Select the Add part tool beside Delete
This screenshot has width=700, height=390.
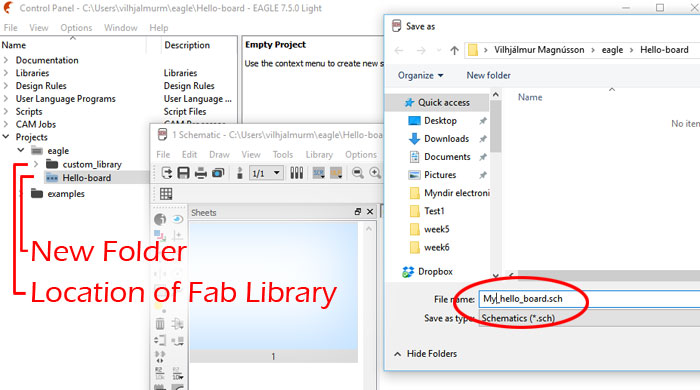[178, 323]
